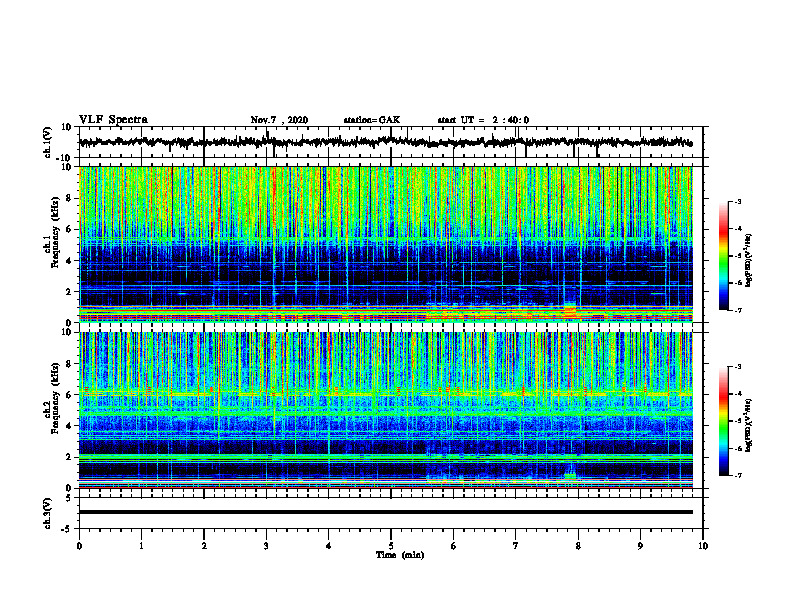Screen dimensions: 792x612
Task: Click the "station=GAK" header label
Action: 372,120
